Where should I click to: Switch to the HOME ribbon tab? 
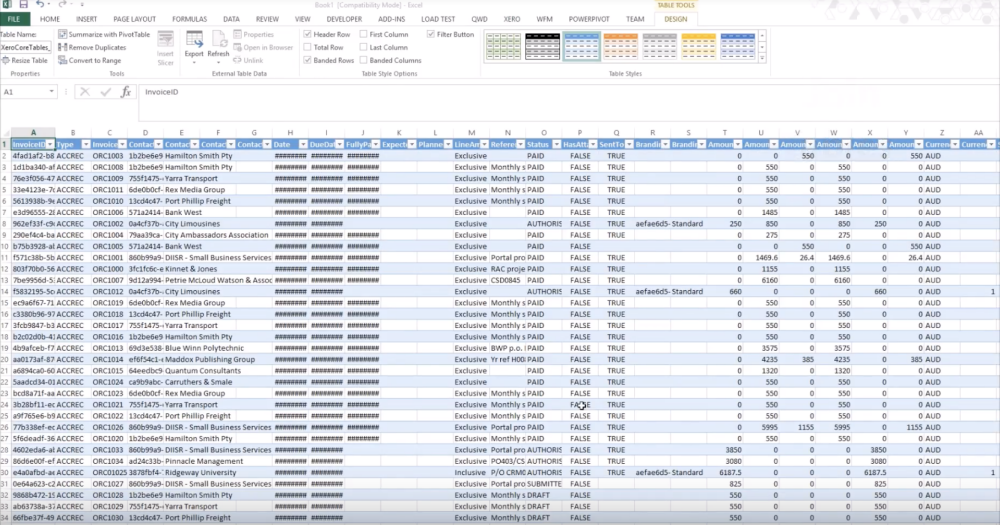point(50,19)
